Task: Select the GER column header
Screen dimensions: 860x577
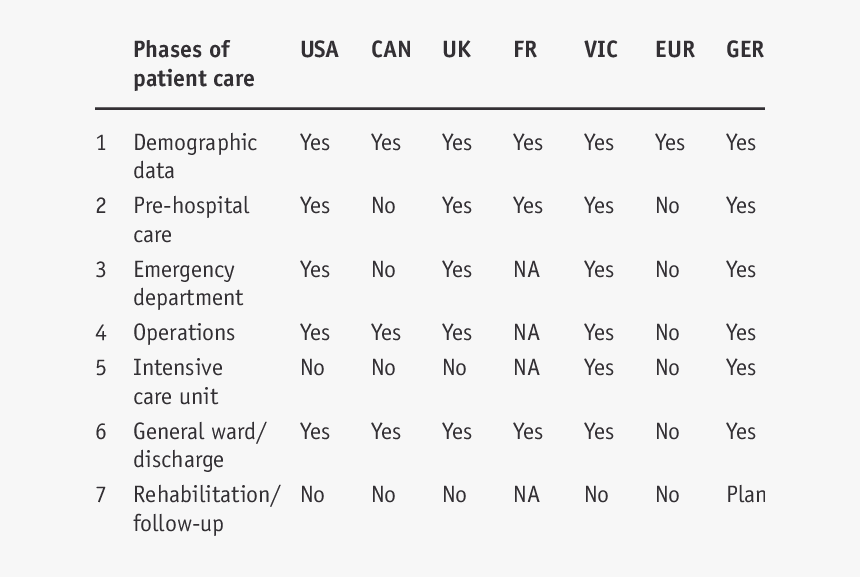Action: tap(745, 50)
